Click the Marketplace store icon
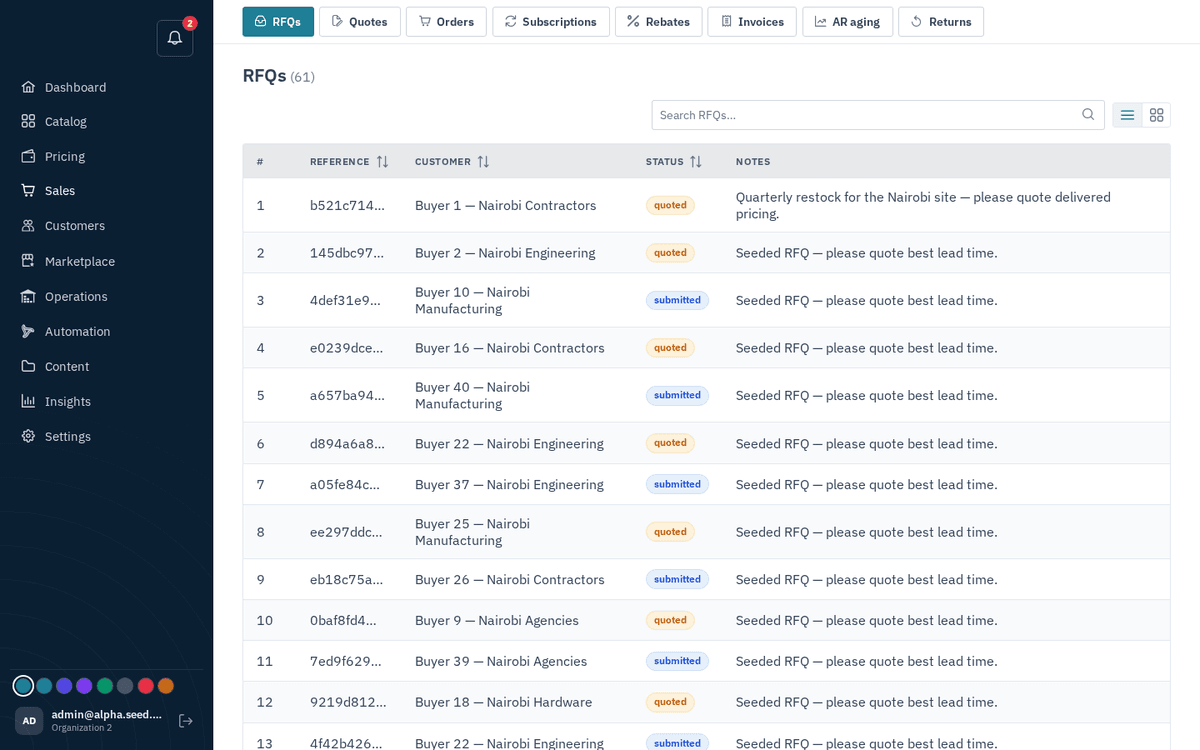The height and width of the screenshot is (750, 1200). coord(28,261)
